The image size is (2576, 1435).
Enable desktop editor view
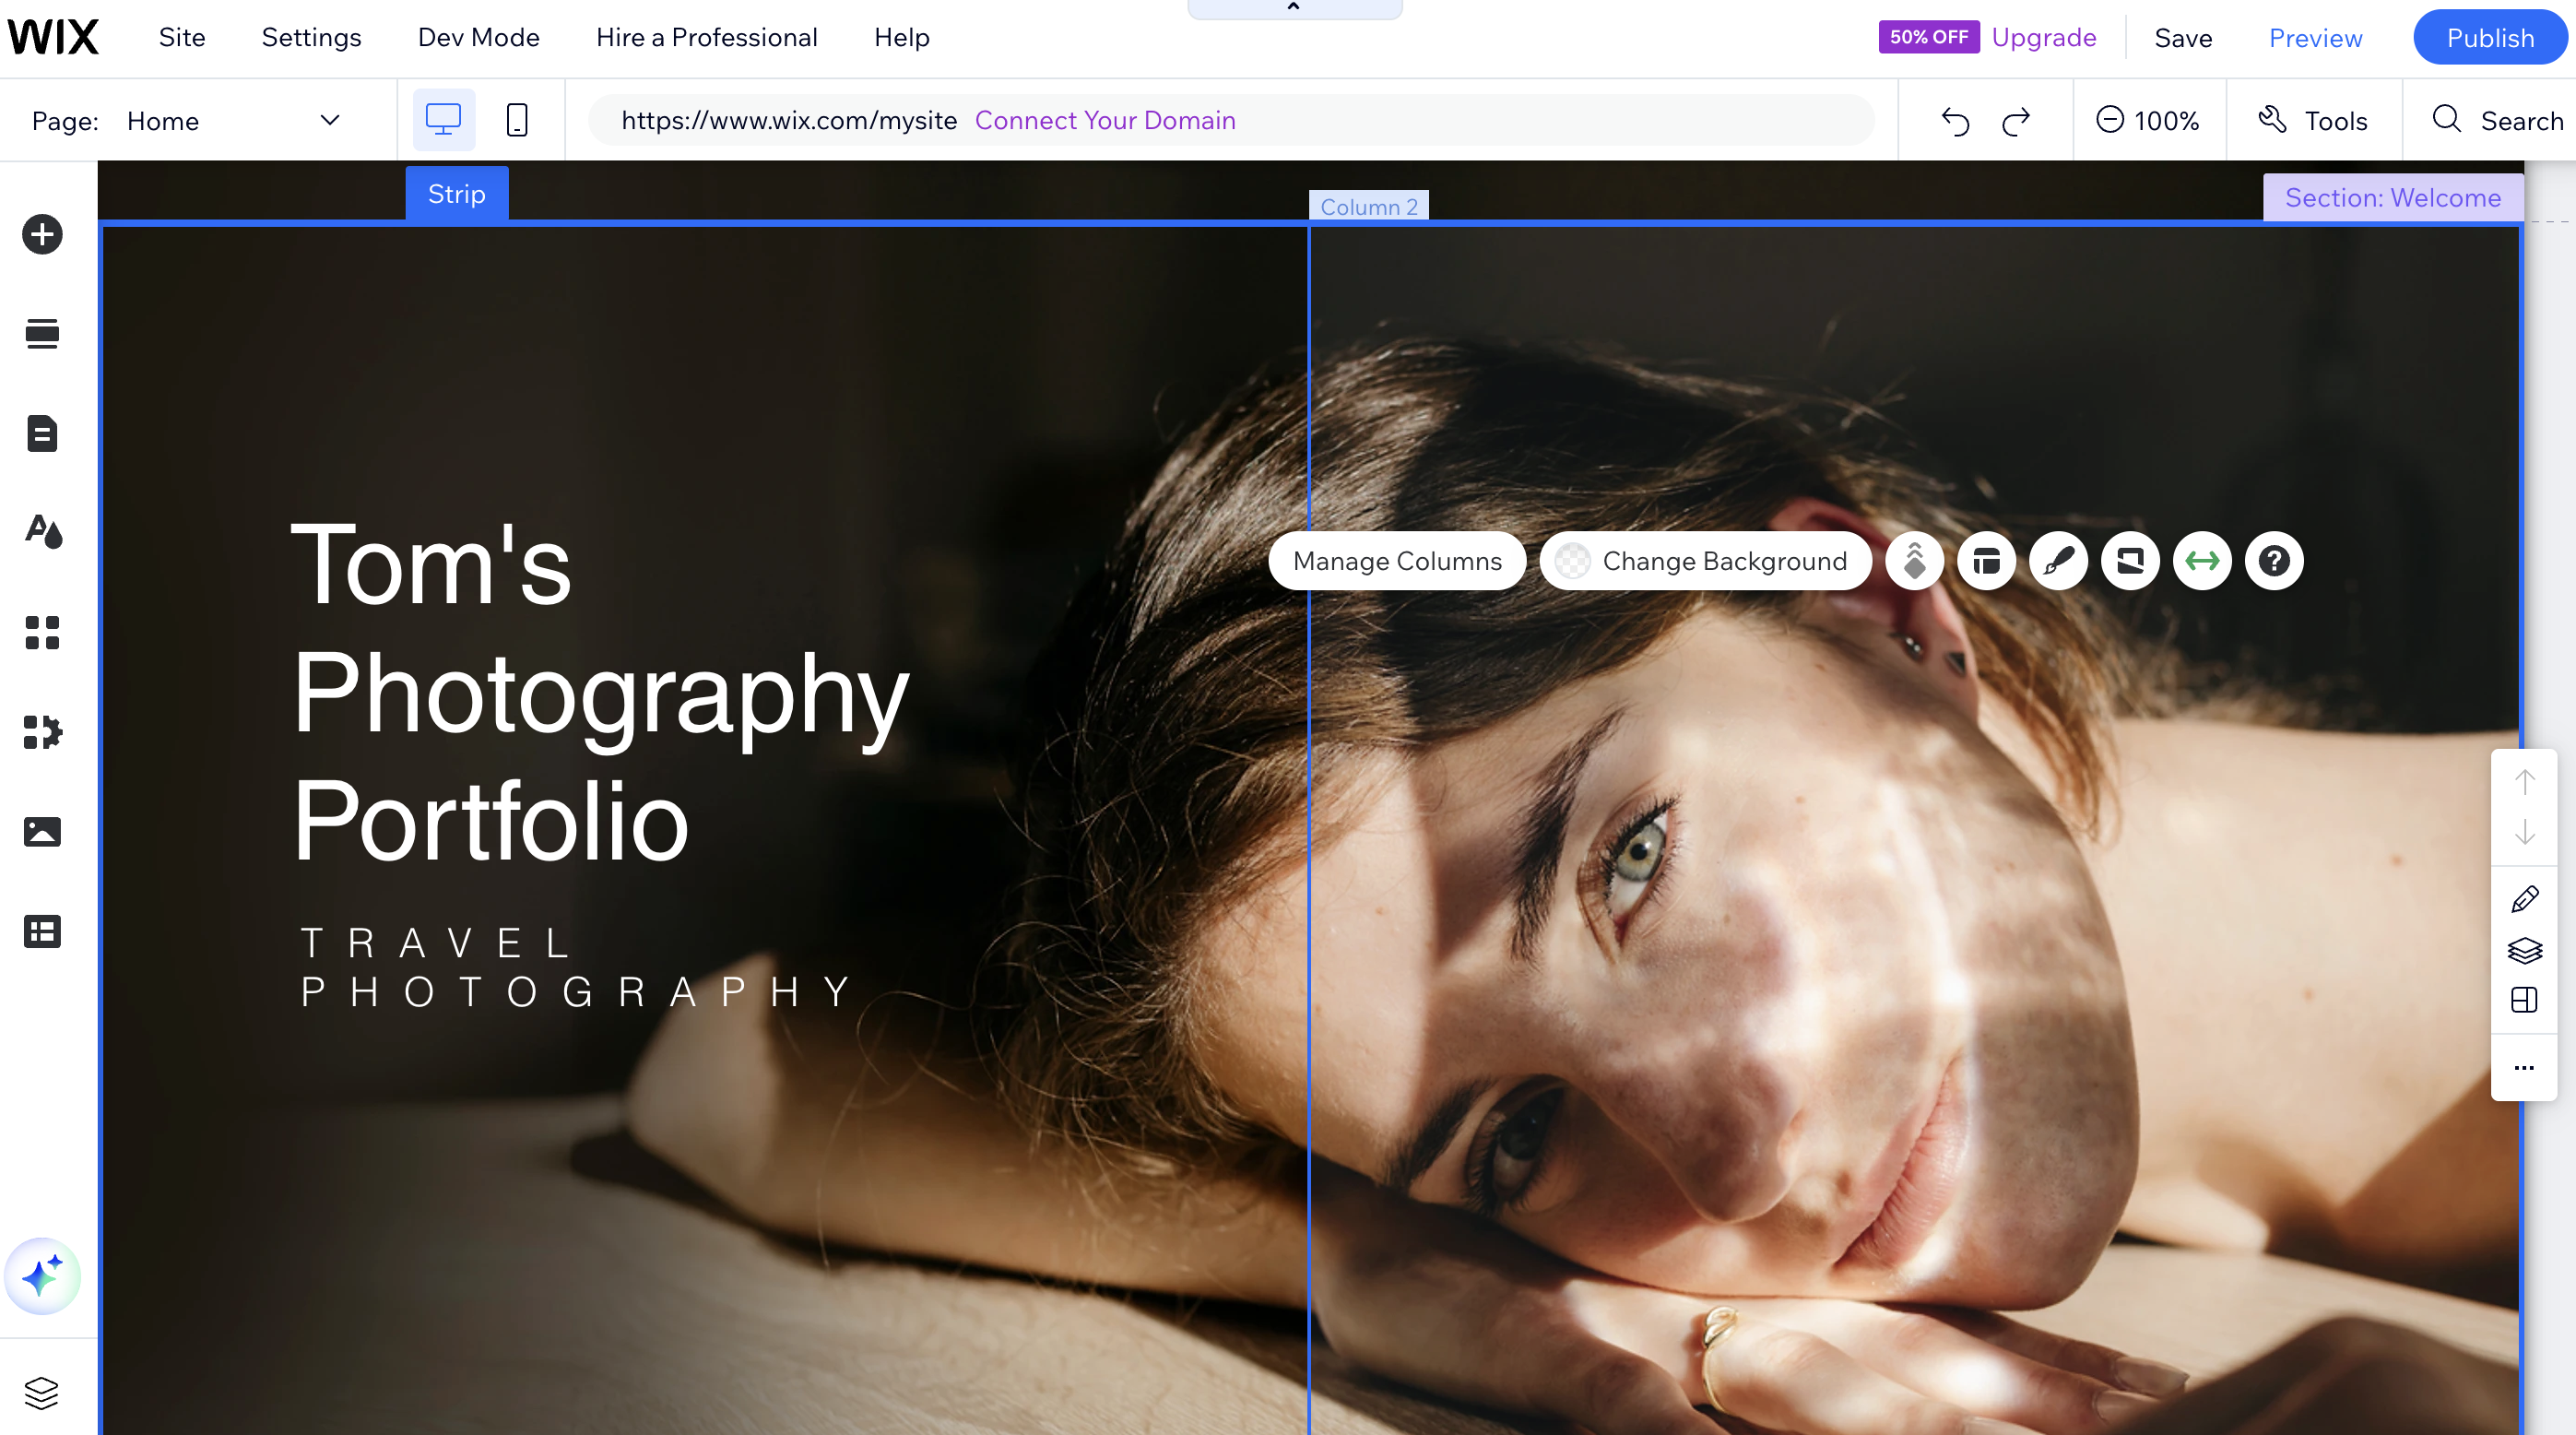(x=443, y=119)
